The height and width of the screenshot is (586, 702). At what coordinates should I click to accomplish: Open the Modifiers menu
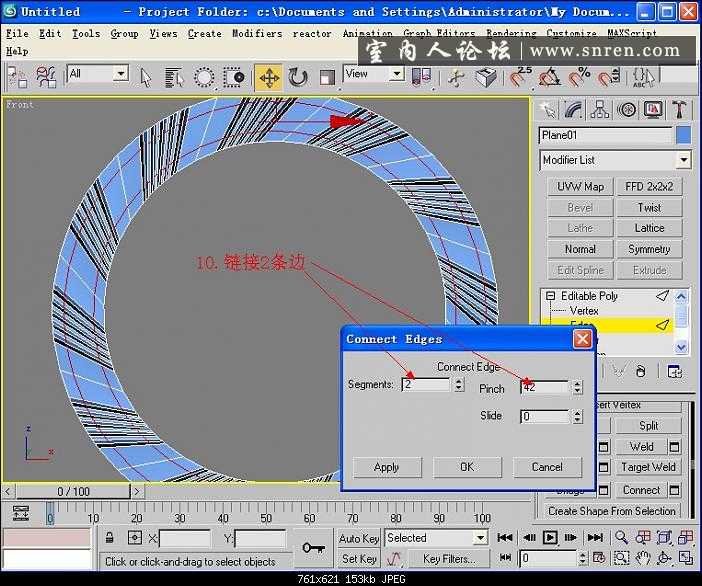(256, 33)
